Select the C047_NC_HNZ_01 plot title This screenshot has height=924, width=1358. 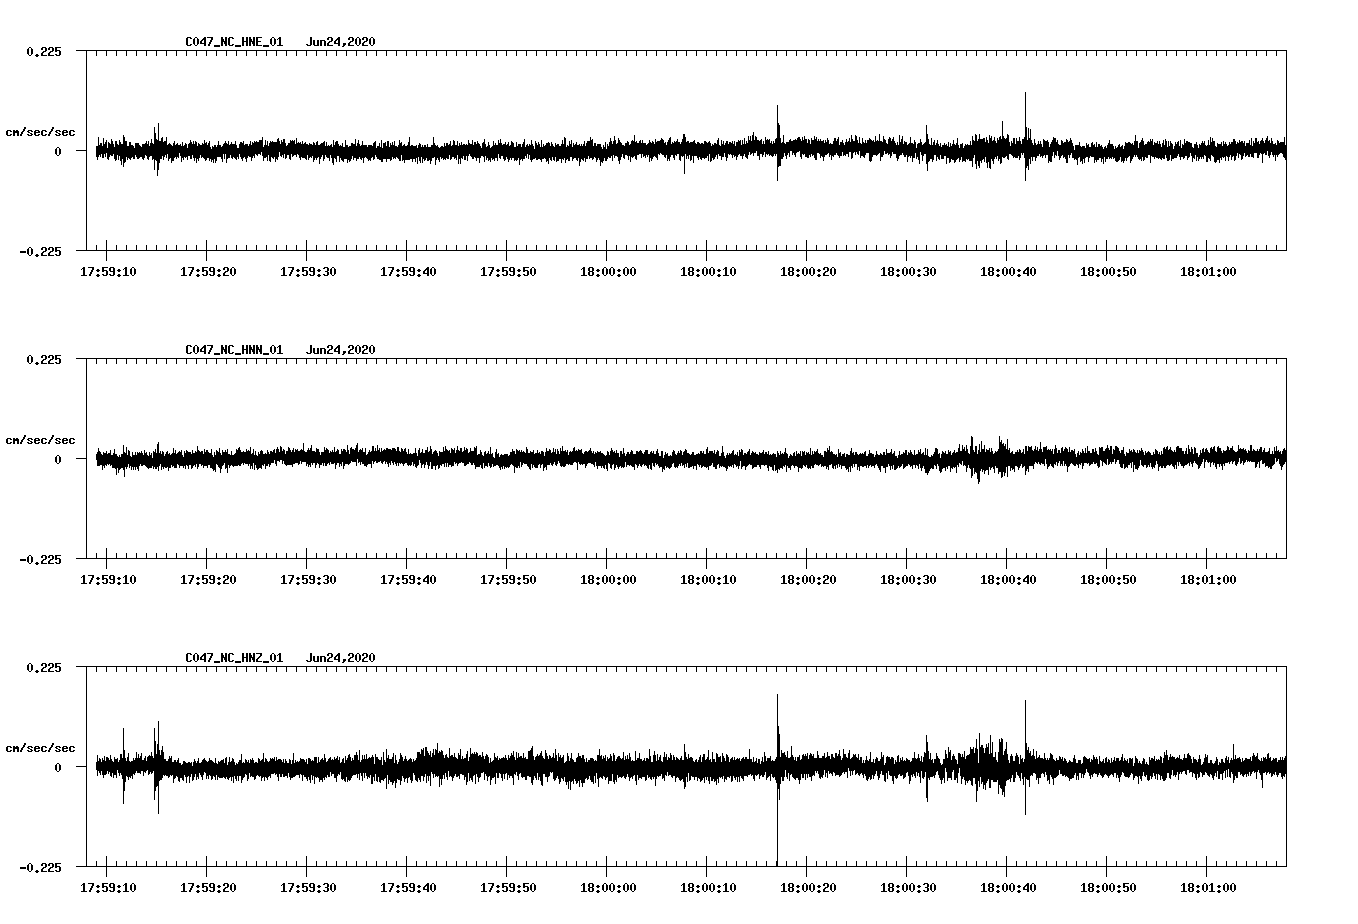(x=234, y=658)
